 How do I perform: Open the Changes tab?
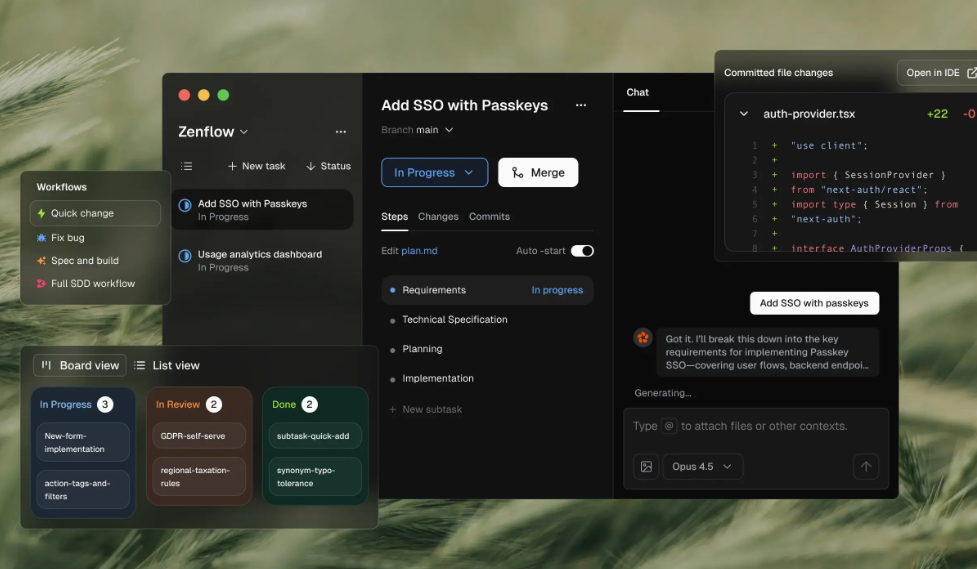coord(438,217)
